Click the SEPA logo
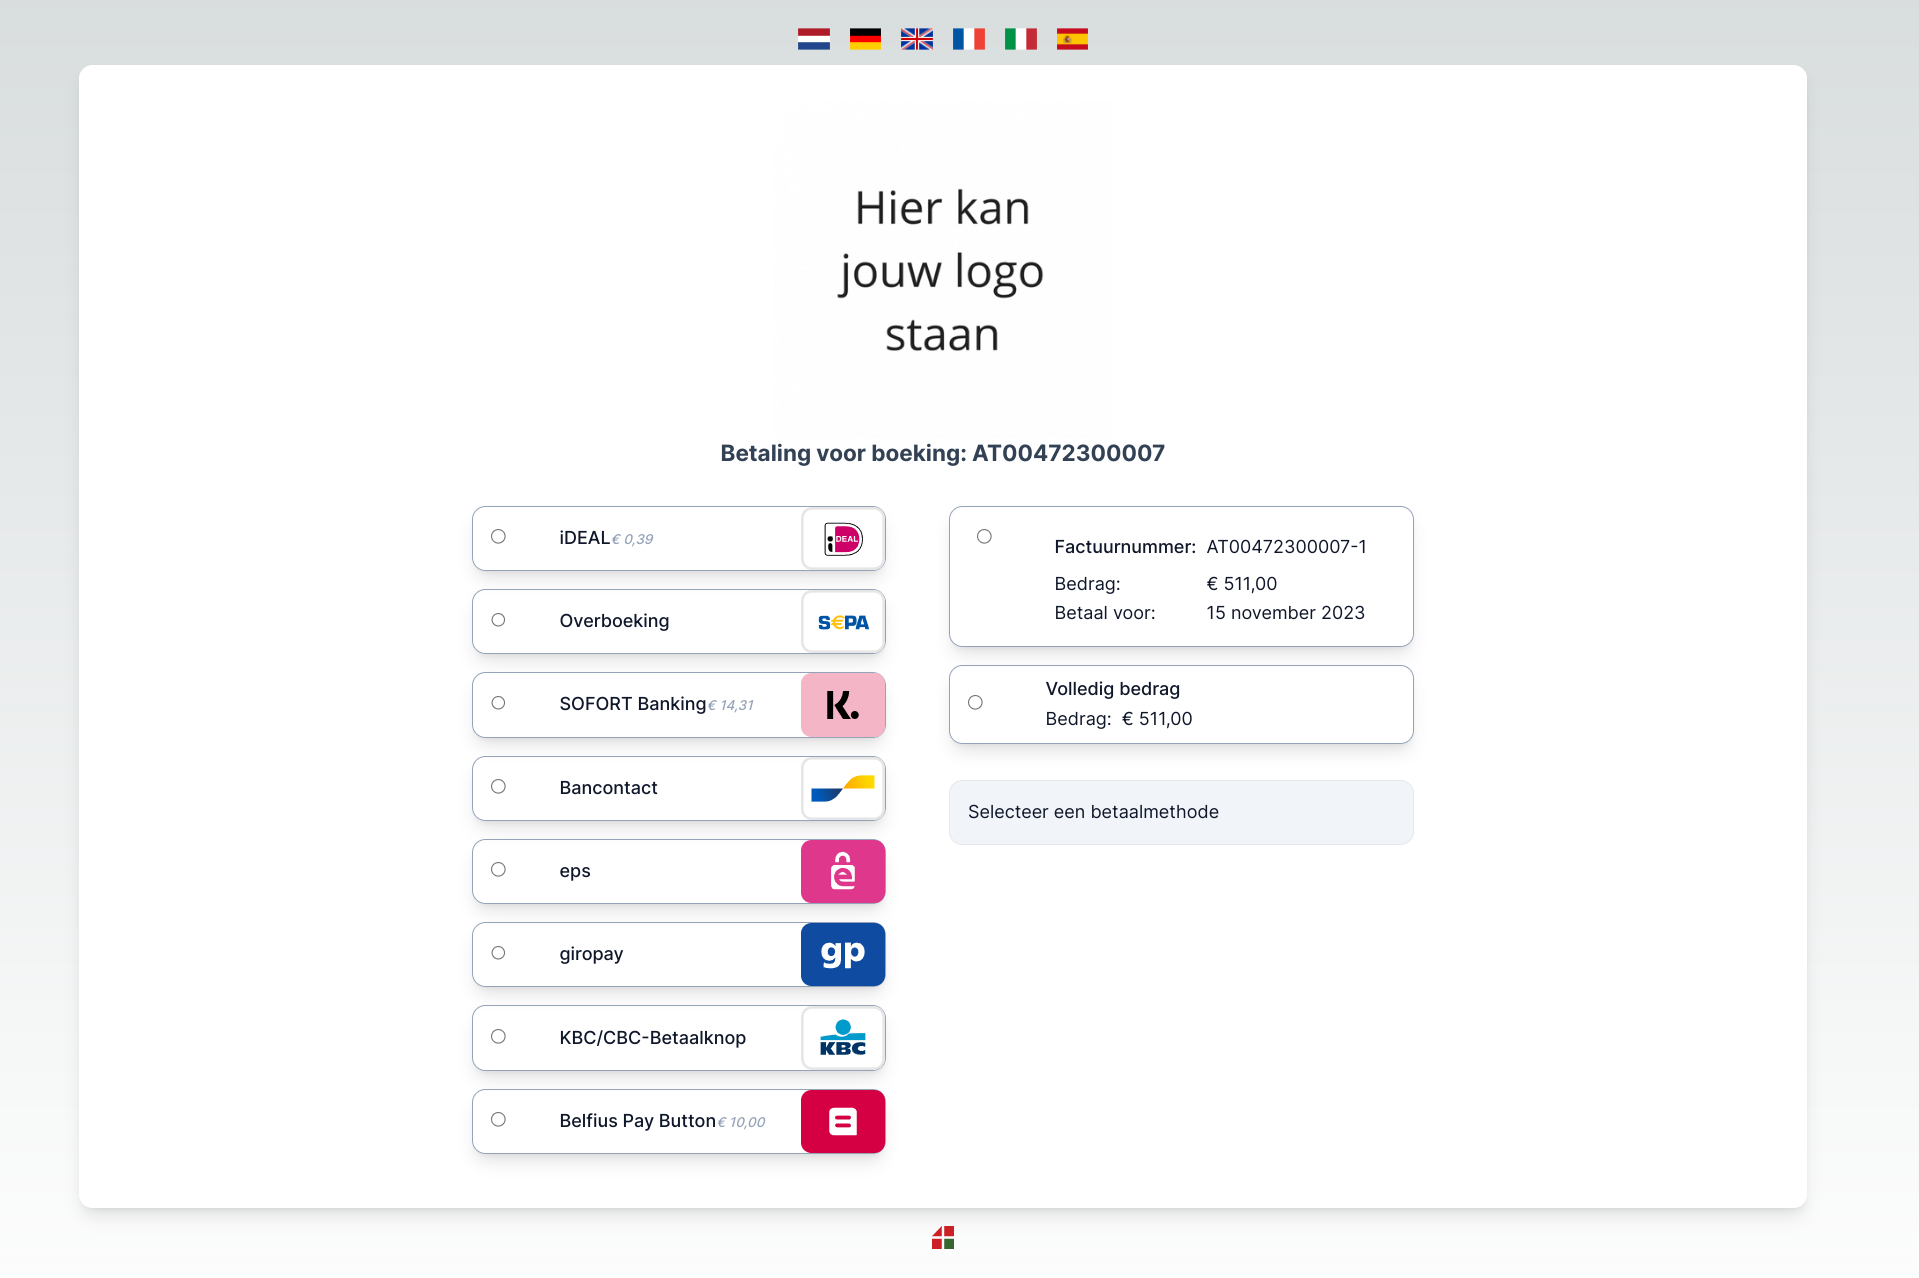The height and width of the screenshot is (1278, 1919). (x=843, y=622)
